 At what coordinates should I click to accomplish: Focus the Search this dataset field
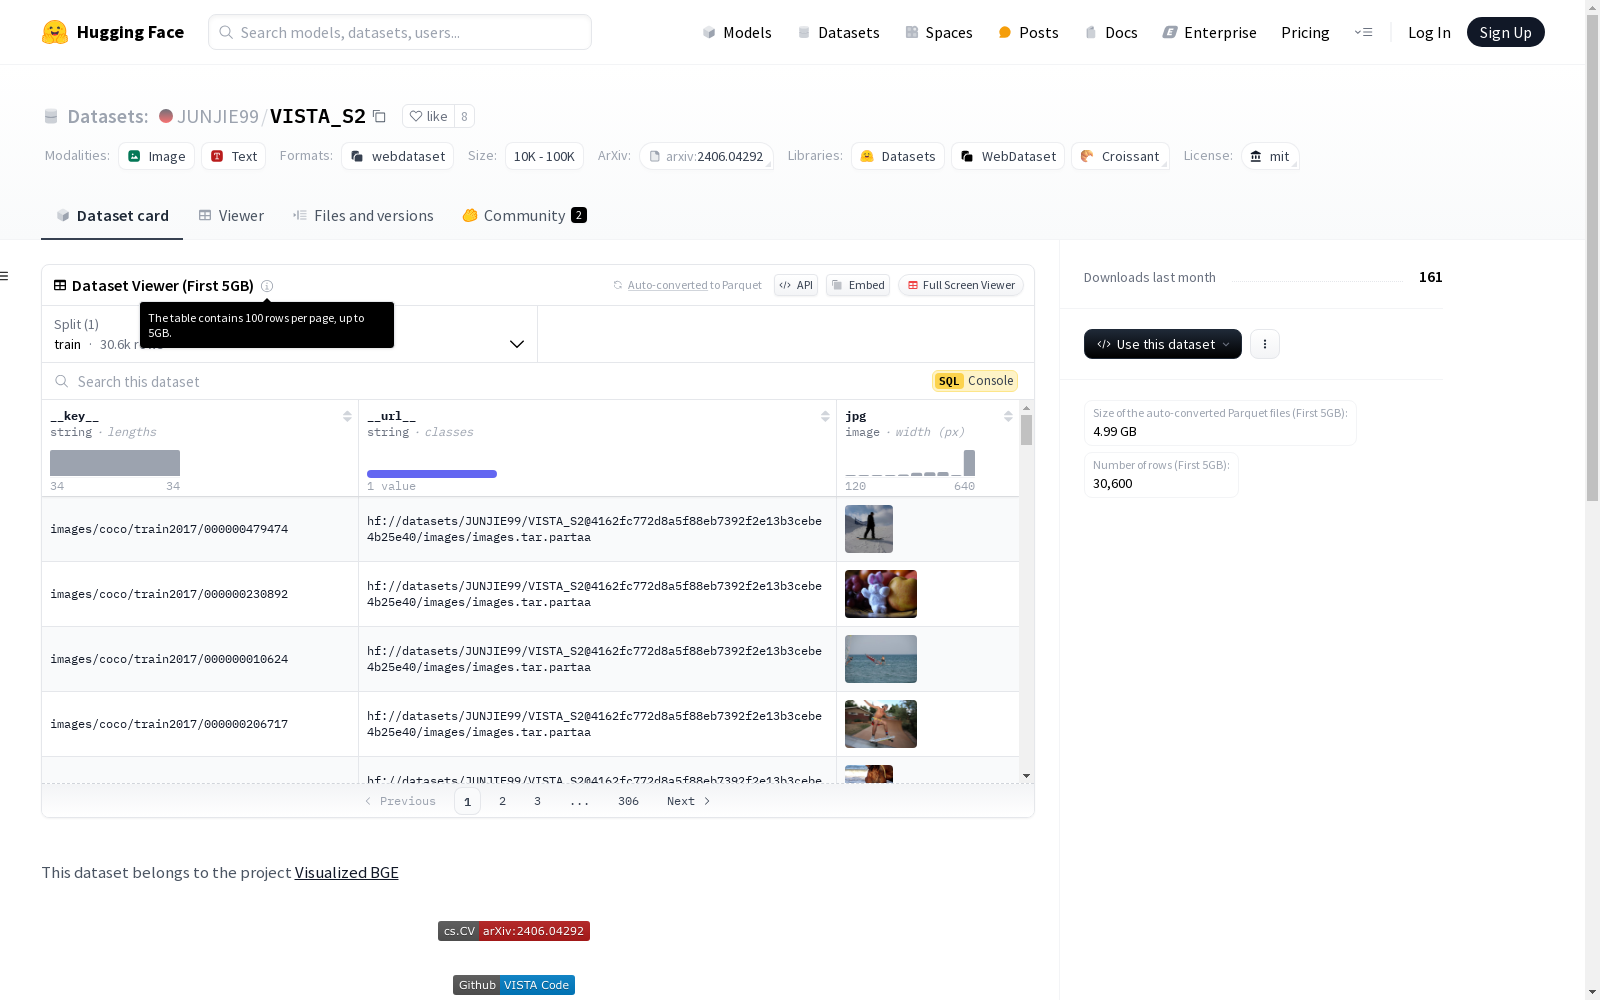(x=486, y=381)
